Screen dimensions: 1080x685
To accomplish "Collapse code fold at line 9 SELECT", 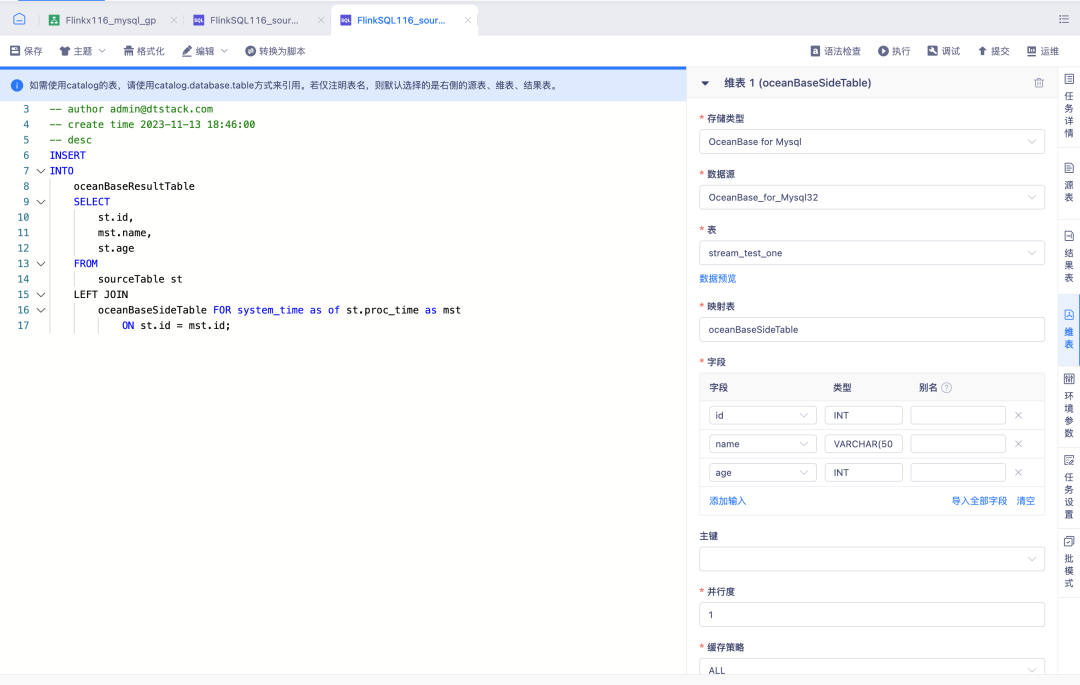I will 41,202.
